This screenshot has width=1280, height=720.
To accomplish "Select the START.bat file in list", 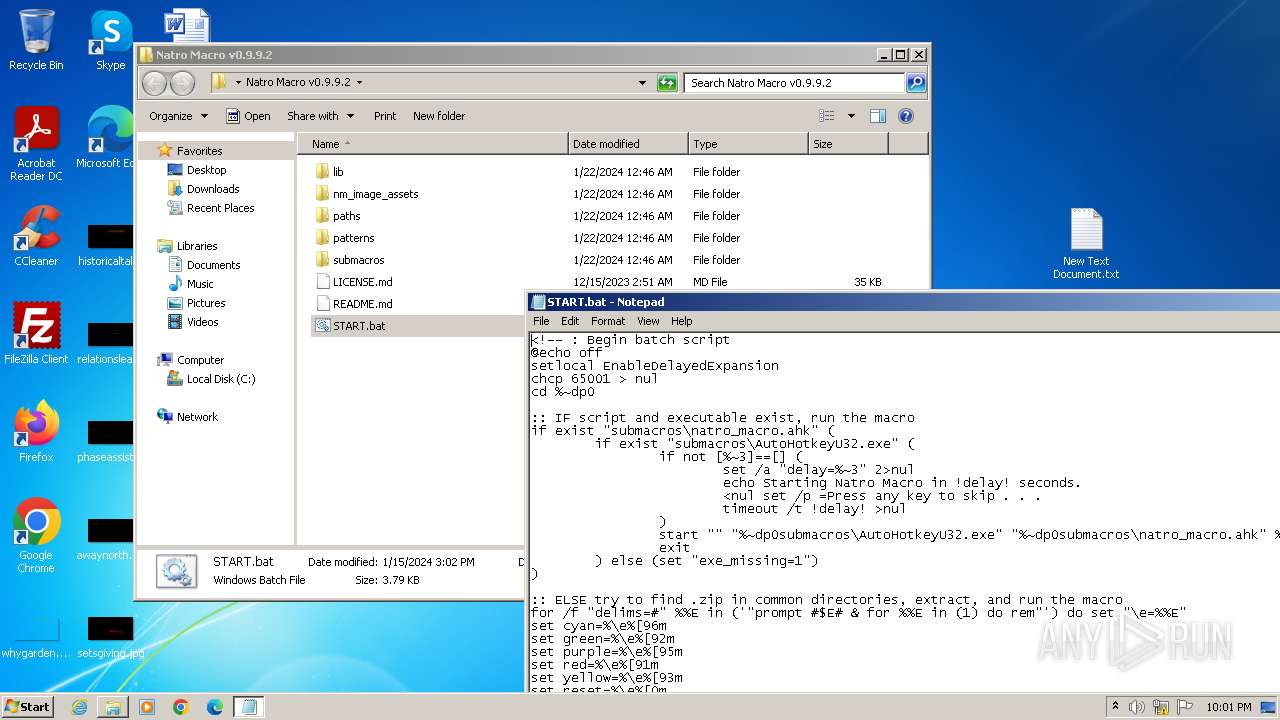I will [x=359, y=326].
